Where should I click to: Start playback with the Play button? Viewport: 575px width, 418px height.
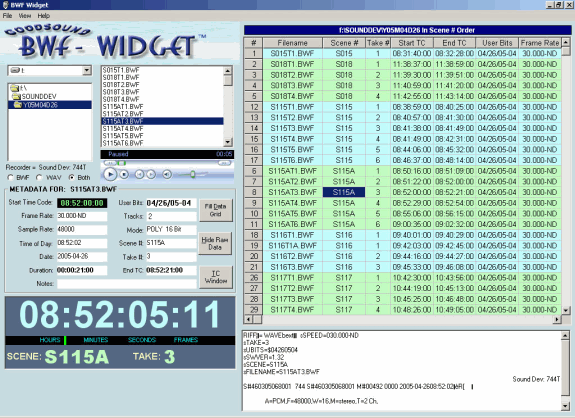(110, 175)
